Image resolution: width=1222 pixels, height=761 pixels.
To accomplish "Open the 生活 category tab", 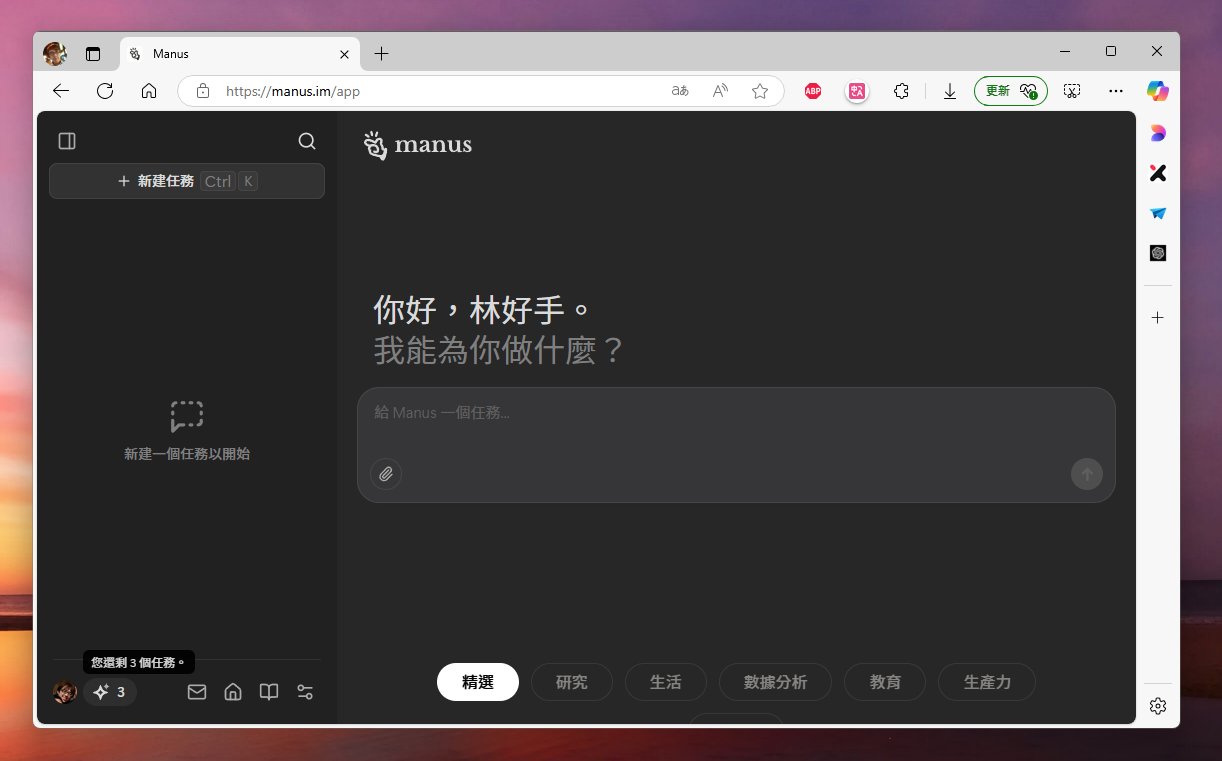I will click(x=665, y=682).
